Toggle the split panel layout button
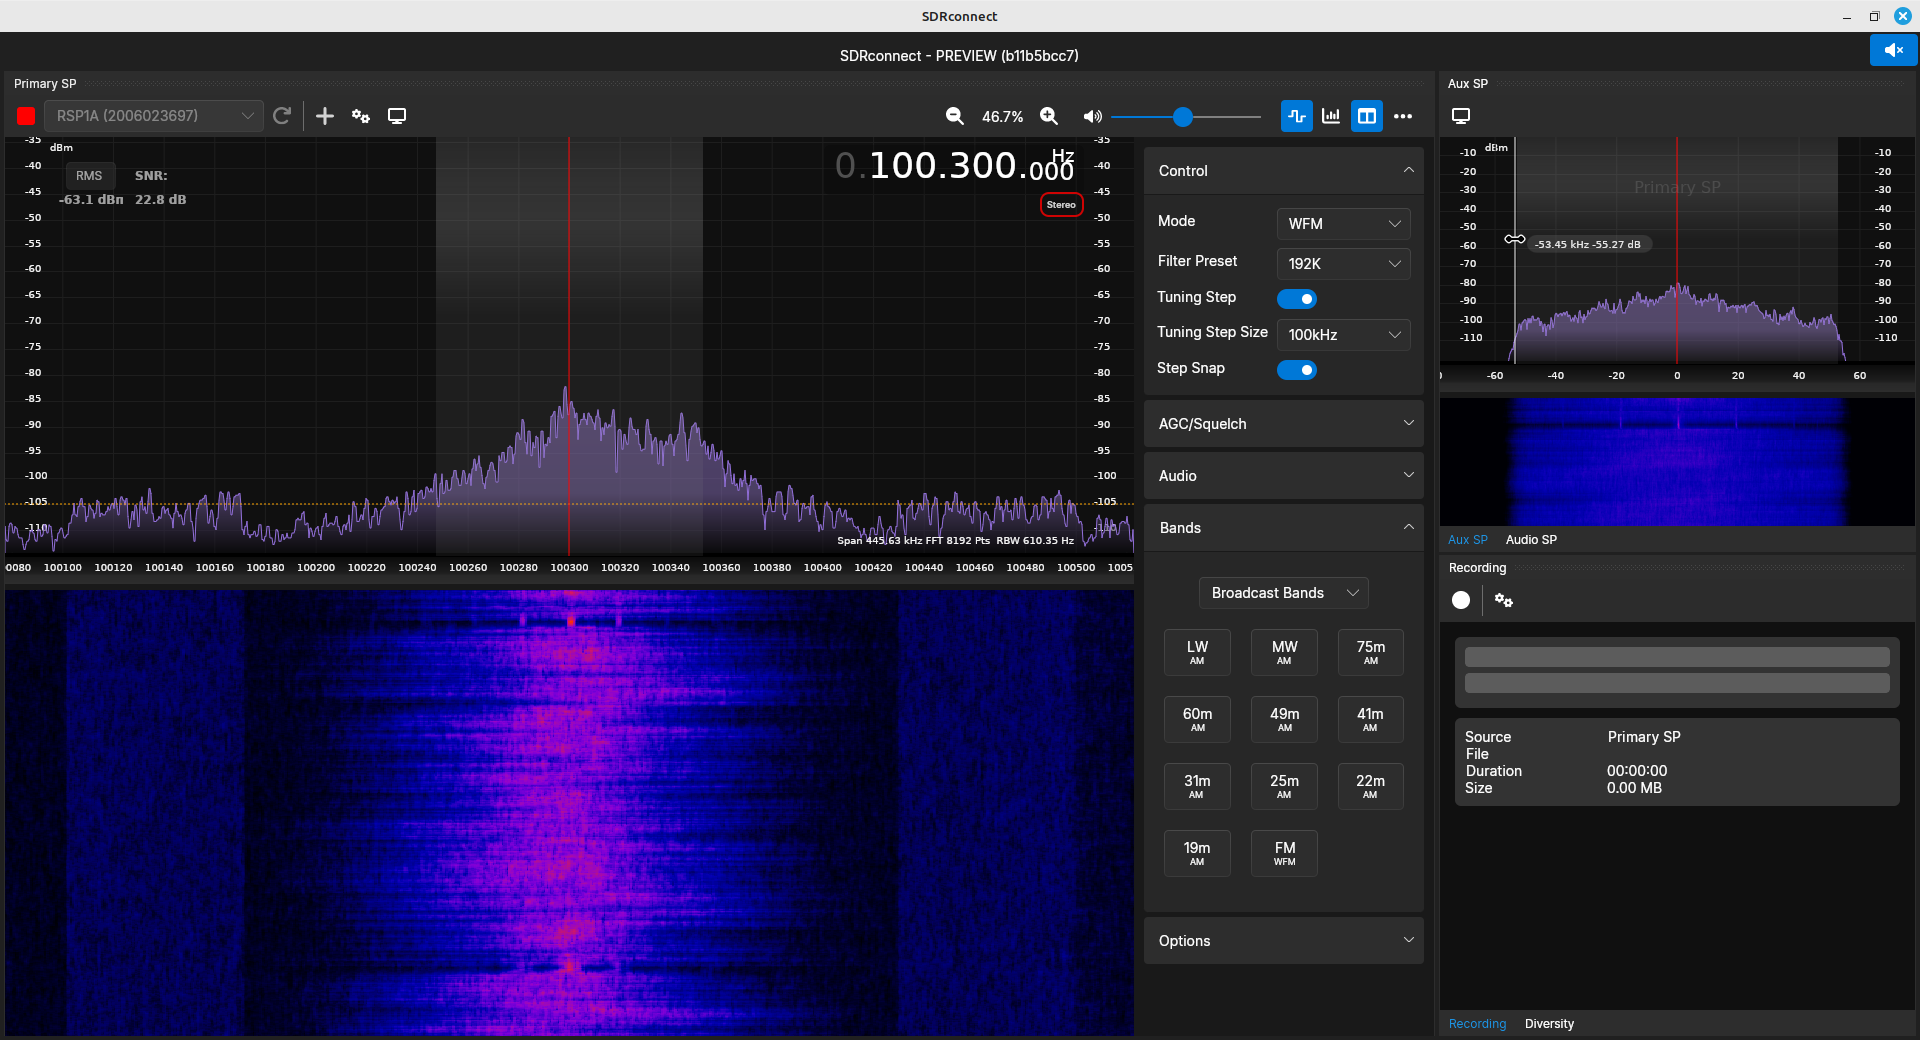 (1366, 116)
